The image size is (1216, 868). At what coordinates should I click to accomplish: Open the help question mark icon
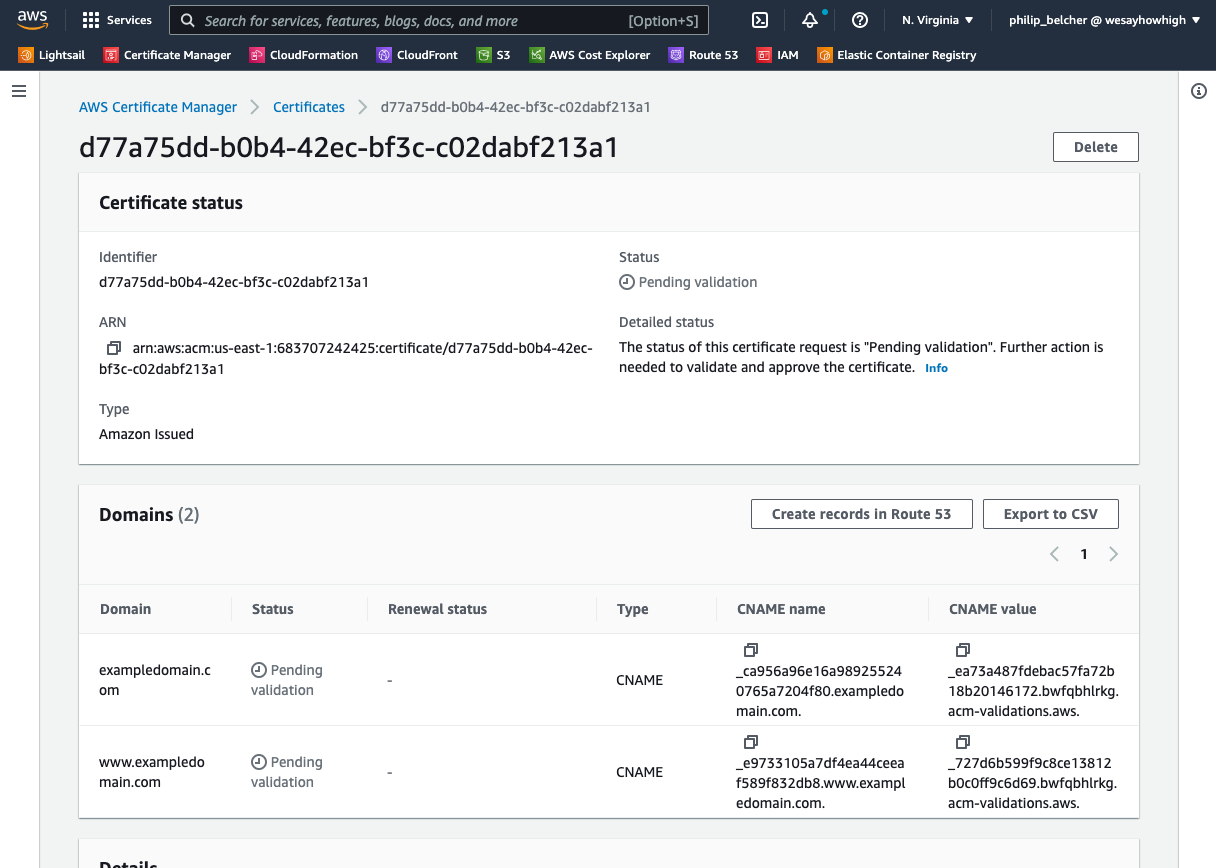pyautogui.click(x=859, y=20)
